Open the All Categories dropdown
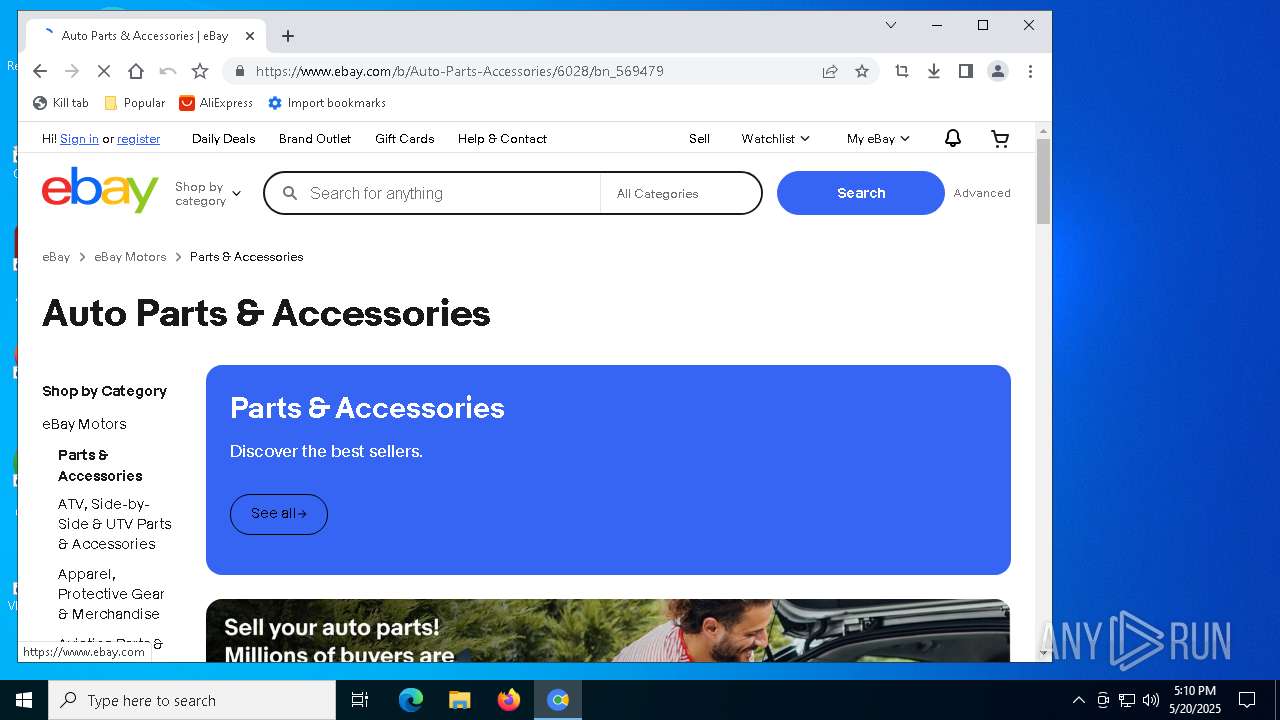 pyautogui.click(x=680, y=193)
